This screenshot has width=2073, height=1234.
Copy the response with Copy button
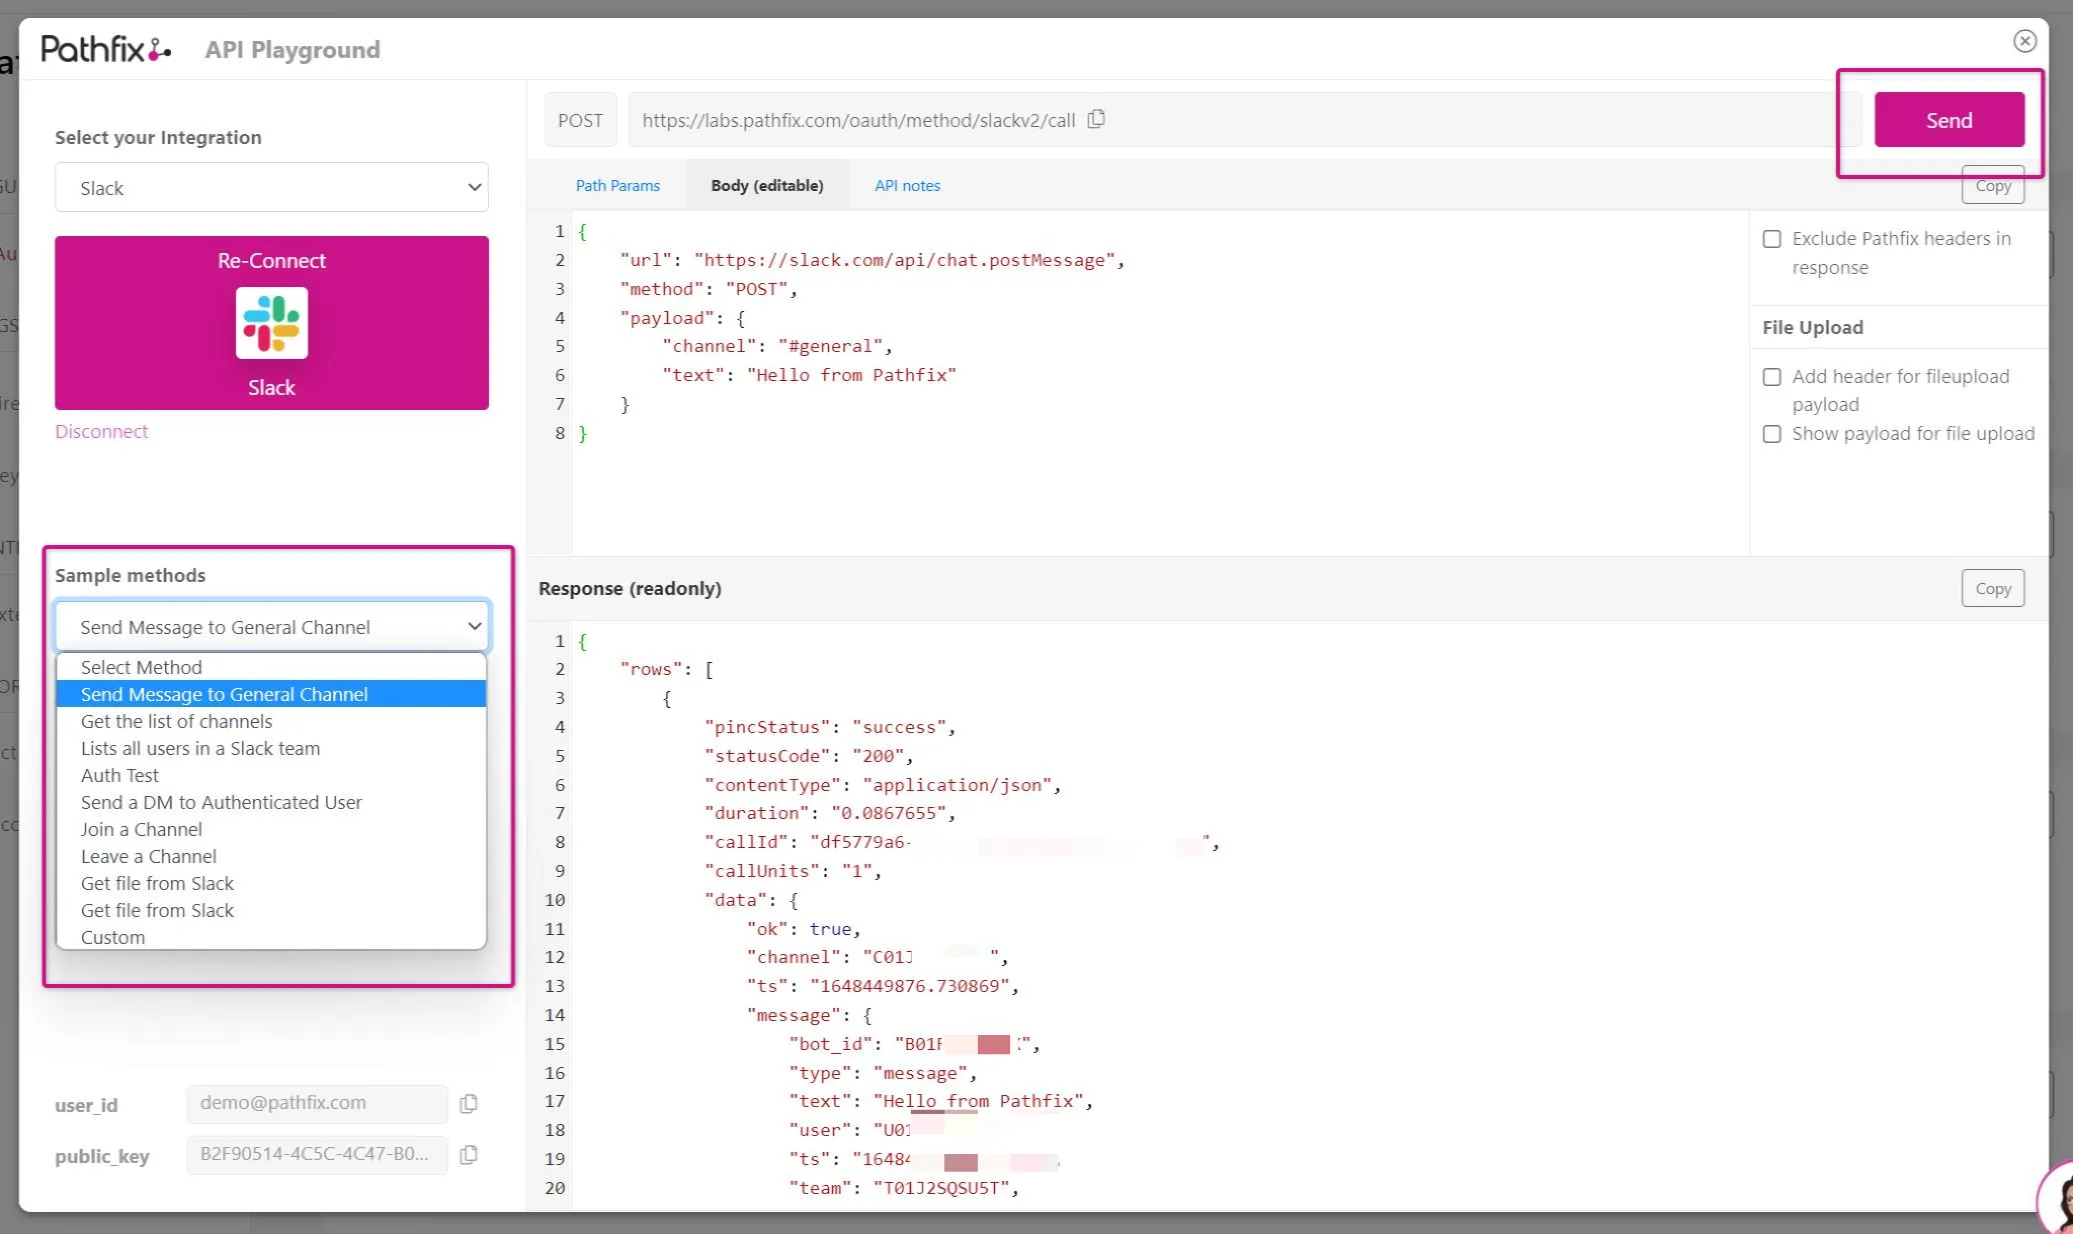pyautogui.click(x=1992, y=588)
